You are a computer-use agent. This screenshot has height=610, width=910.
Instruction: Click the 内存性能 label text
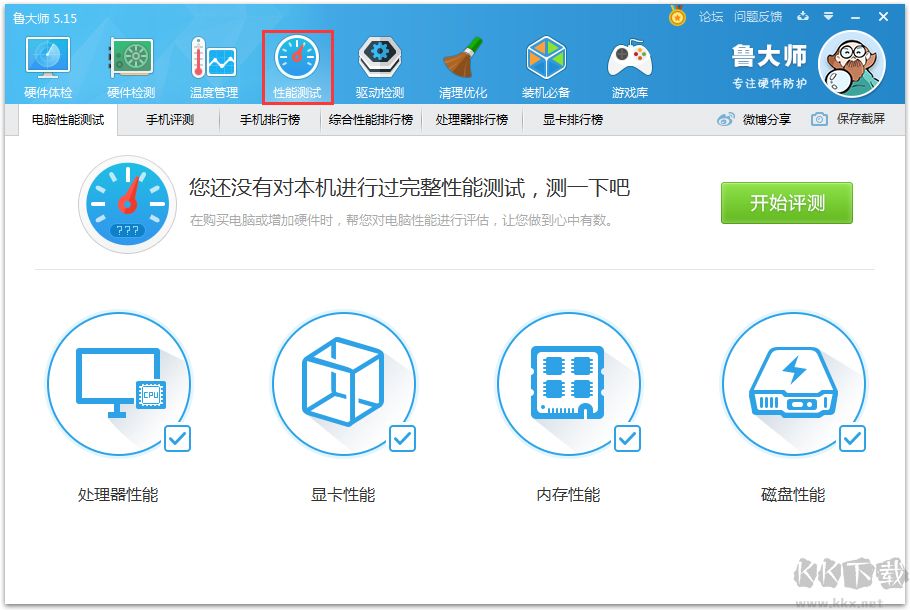tap(568, 495)
